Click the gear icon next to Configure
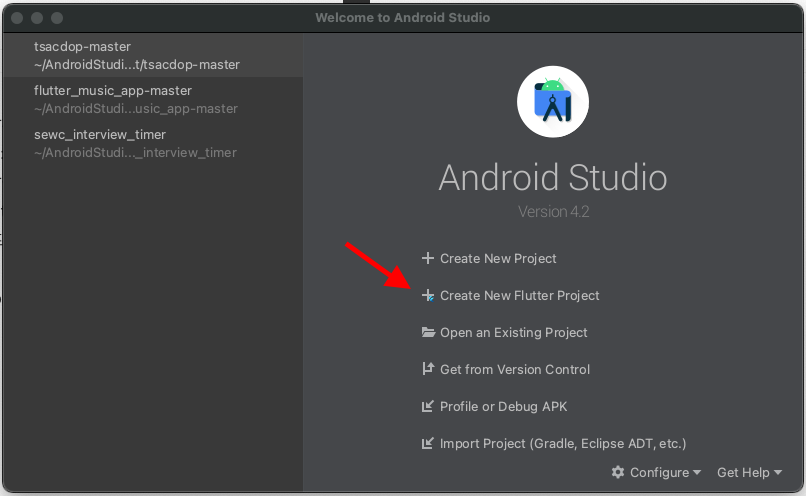This screenshot has width=806, height=496. tap(618, 472)
